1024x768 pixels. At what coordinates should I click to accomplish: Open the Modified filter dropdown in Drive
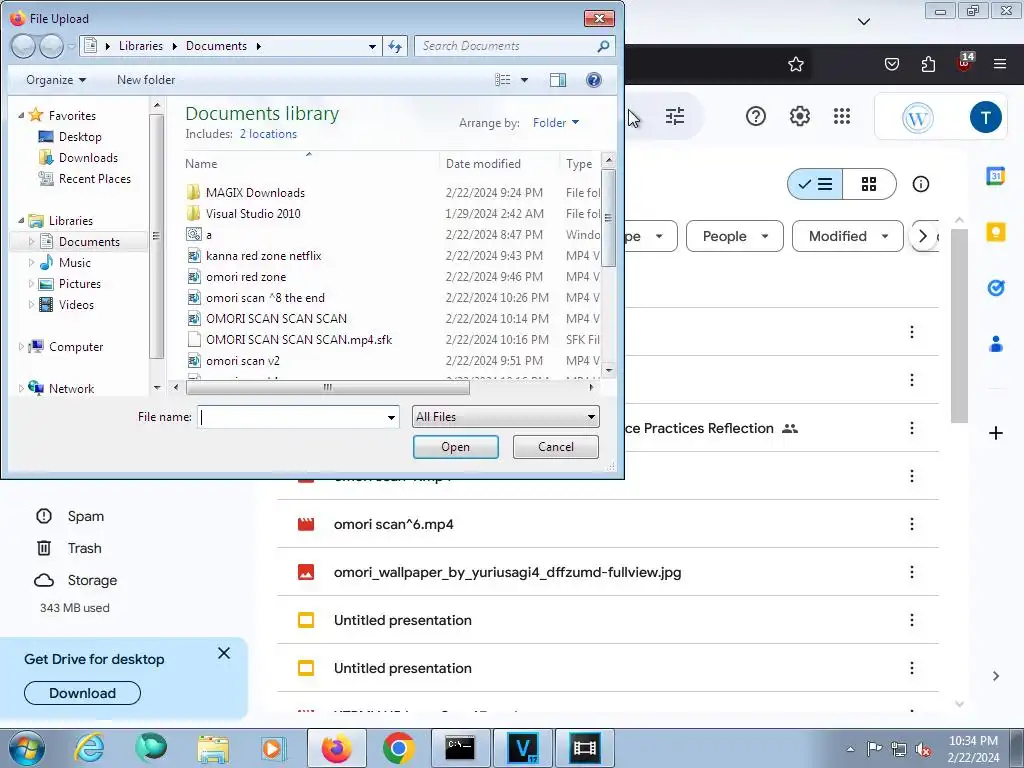click(848, 236)
